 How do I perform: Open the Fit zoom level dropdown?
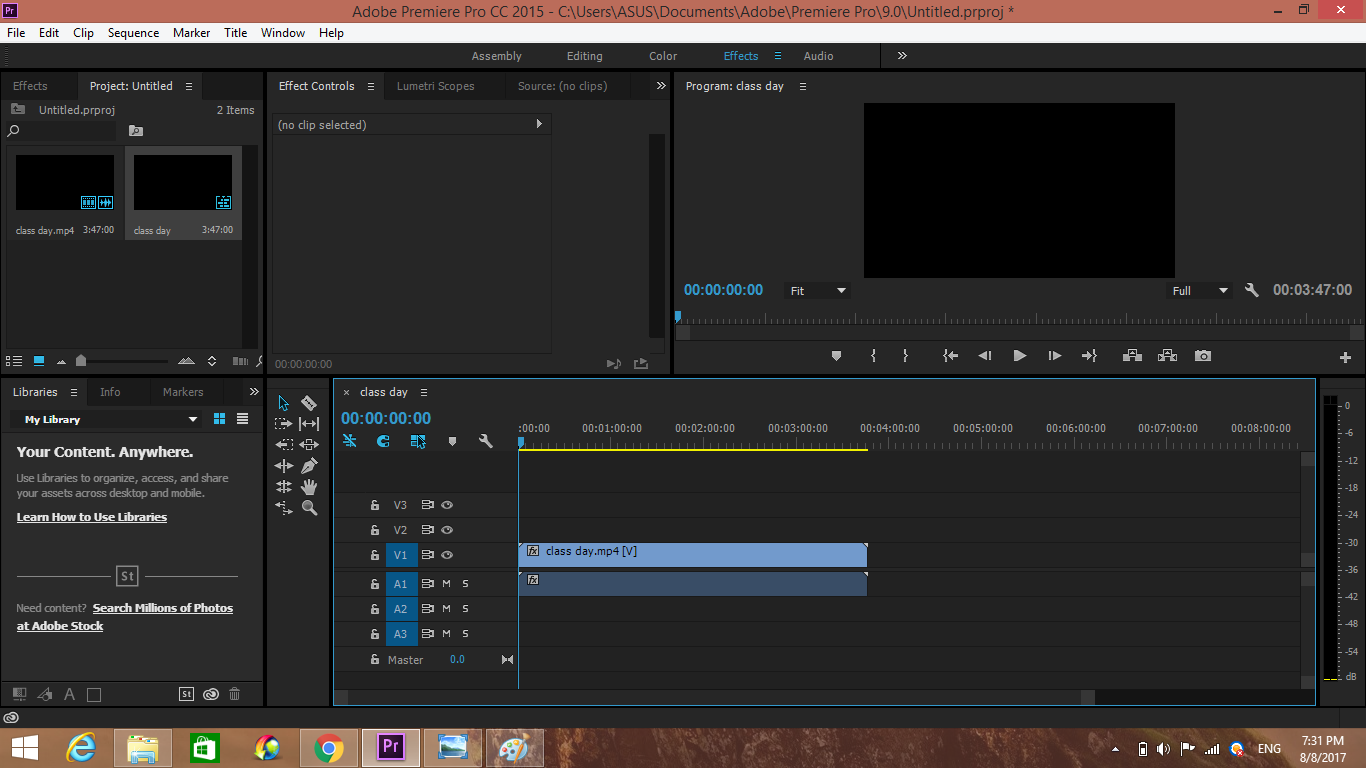pos(818,291)
